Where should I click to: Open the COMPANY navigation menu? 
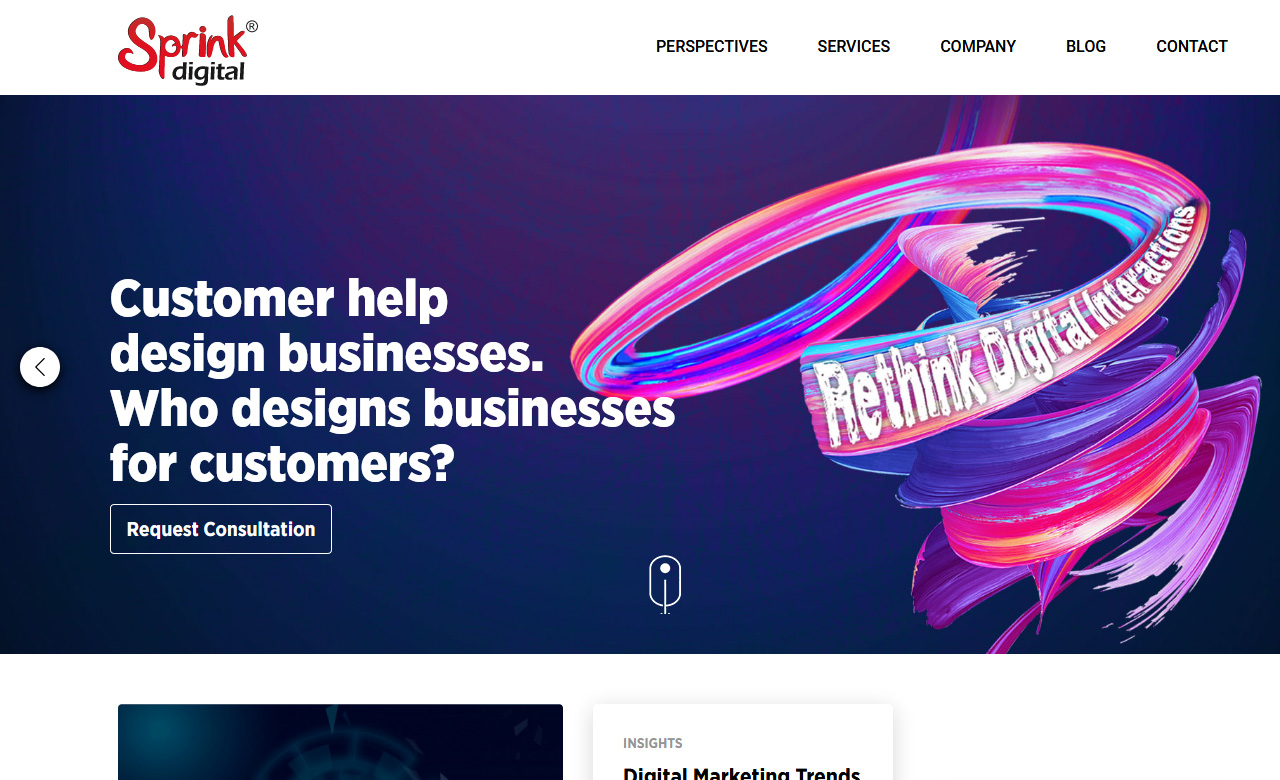[x=978, y=46]
